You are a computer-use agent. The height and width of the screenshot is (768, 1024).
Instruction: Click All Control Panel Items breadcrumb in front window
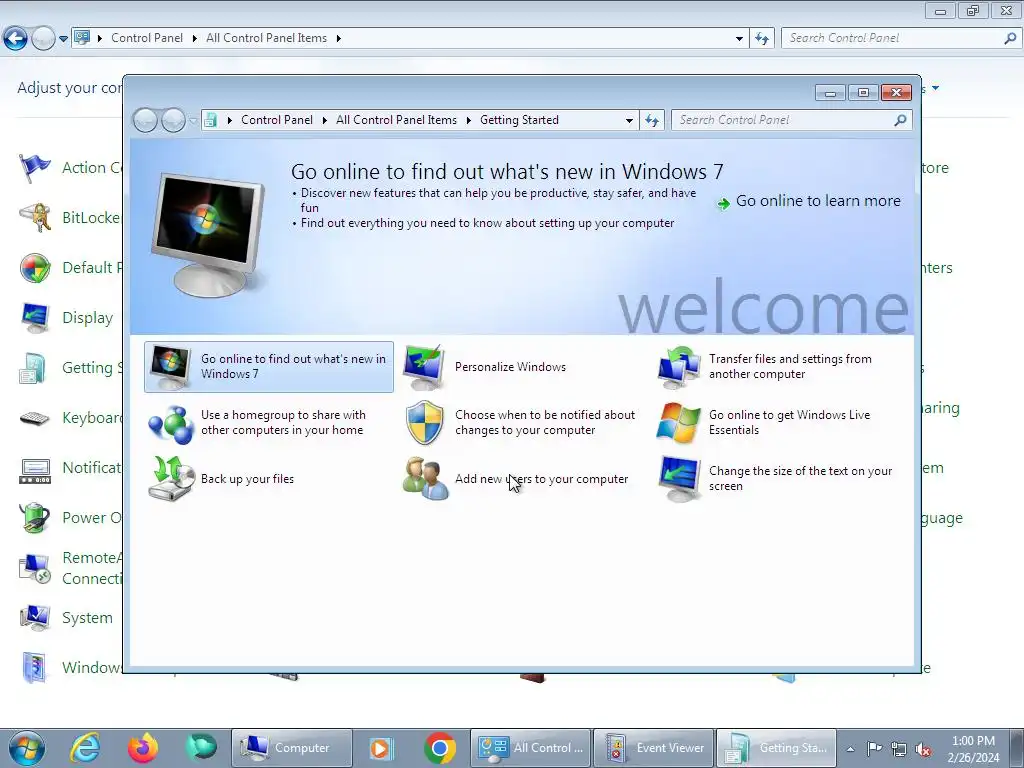click(x=396, y=120)
